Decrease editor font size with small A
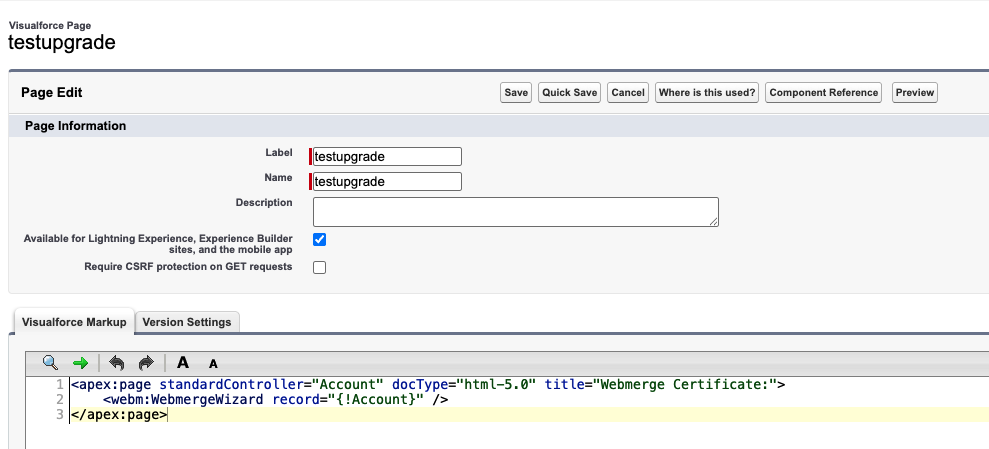Screen dimensions: 989x449 213,363
